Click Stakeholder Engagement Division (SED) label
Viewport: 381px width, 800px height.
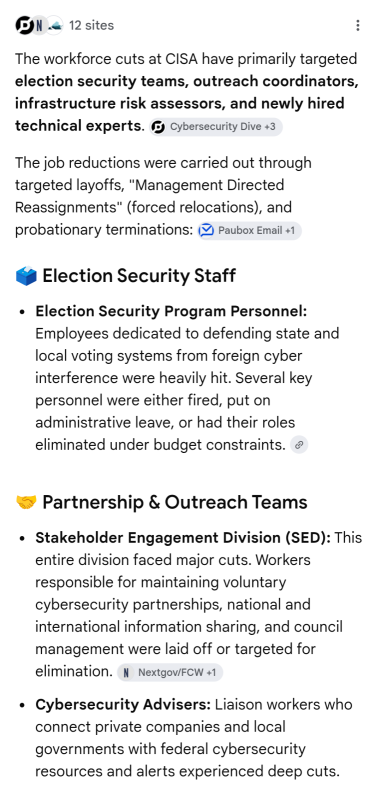tap(183, 538)
